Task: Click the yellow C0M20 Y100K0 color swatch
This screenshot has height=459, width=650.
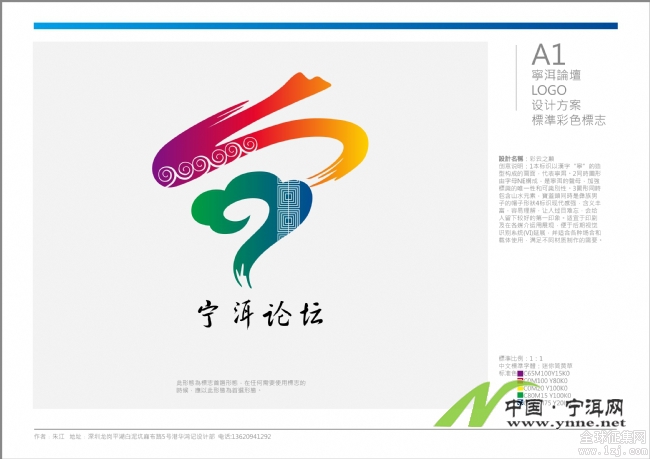Action: (x=520, y=389)
